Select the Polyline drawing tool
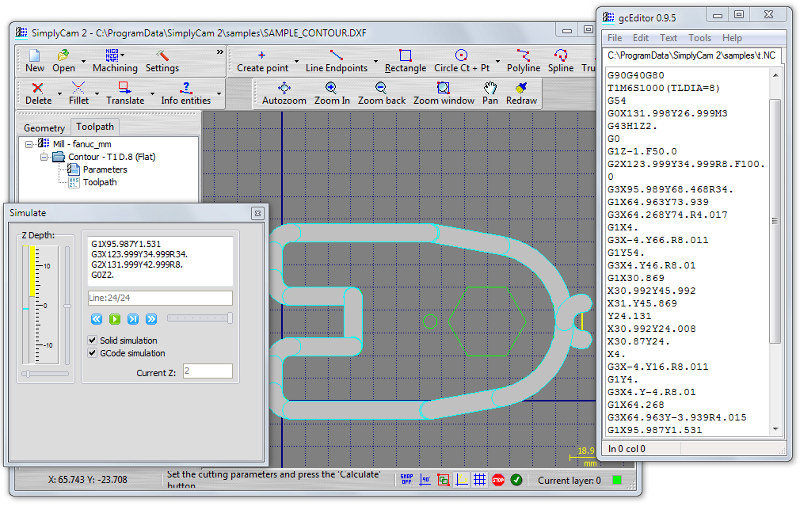 pyautogui.click(x=523, y=56)
